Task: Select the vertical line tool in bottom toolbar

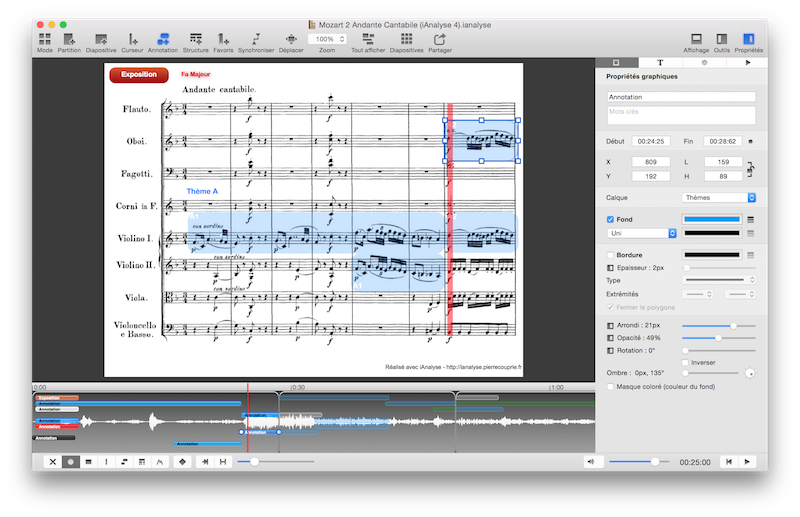Action: pos(106,462)
